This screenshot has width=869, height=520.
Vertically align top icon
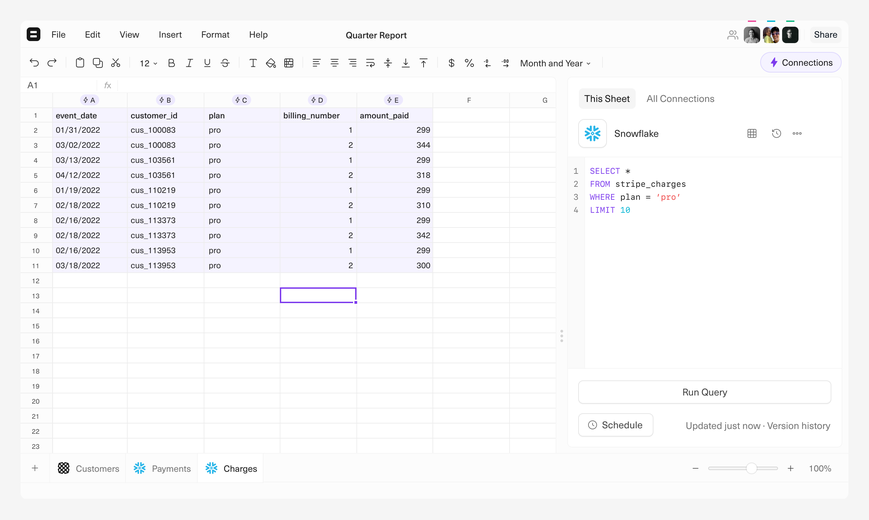(x=423, y=63)
